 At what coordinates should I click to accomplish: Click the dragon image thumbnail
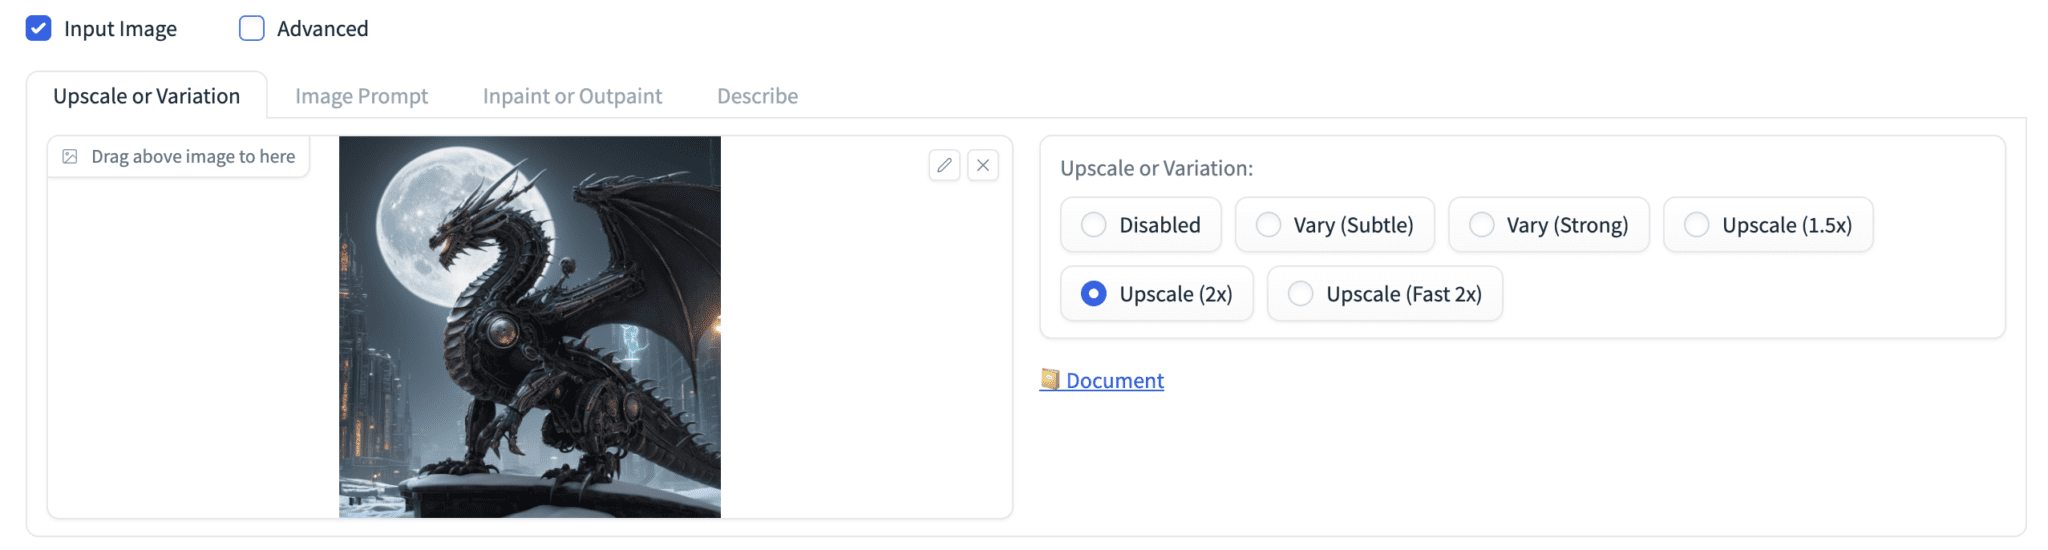[530, 327]
